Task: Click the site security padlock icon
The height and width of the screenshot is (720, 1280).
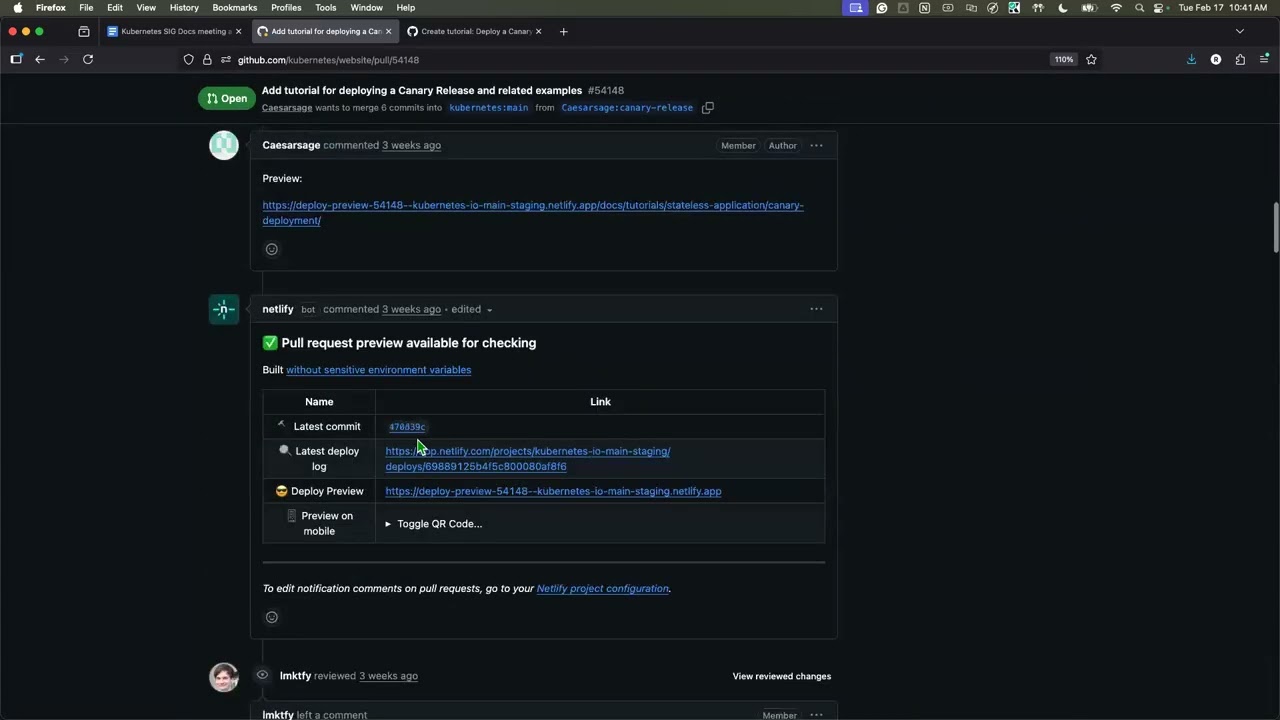Action: click(207, 60)
